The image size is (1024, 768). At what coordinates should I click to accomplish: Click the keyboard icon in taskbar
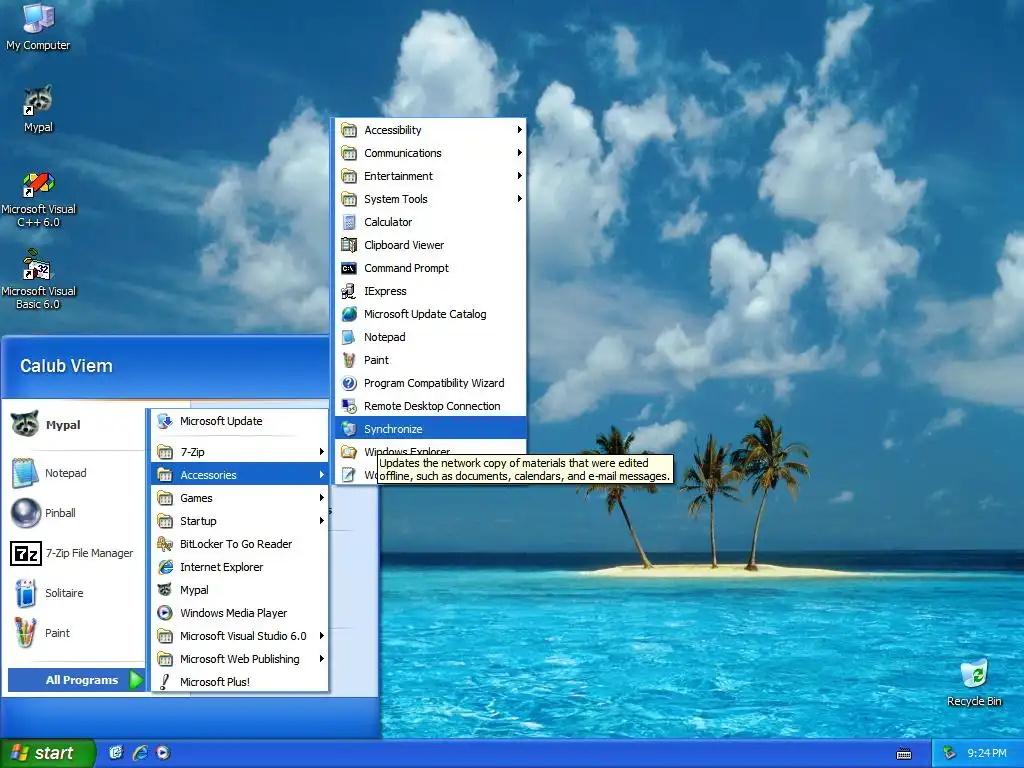click(904, 754)
